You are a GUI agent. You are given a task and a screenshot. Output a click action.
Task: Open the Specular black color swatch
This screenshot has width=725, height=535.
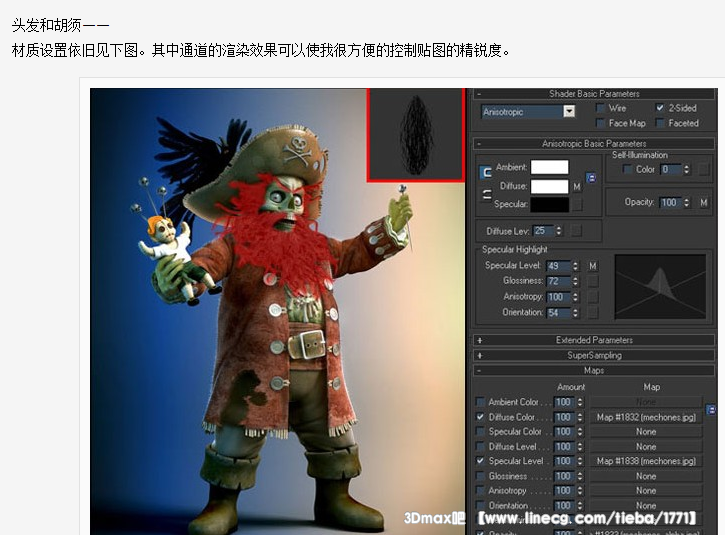click(550, 205)
